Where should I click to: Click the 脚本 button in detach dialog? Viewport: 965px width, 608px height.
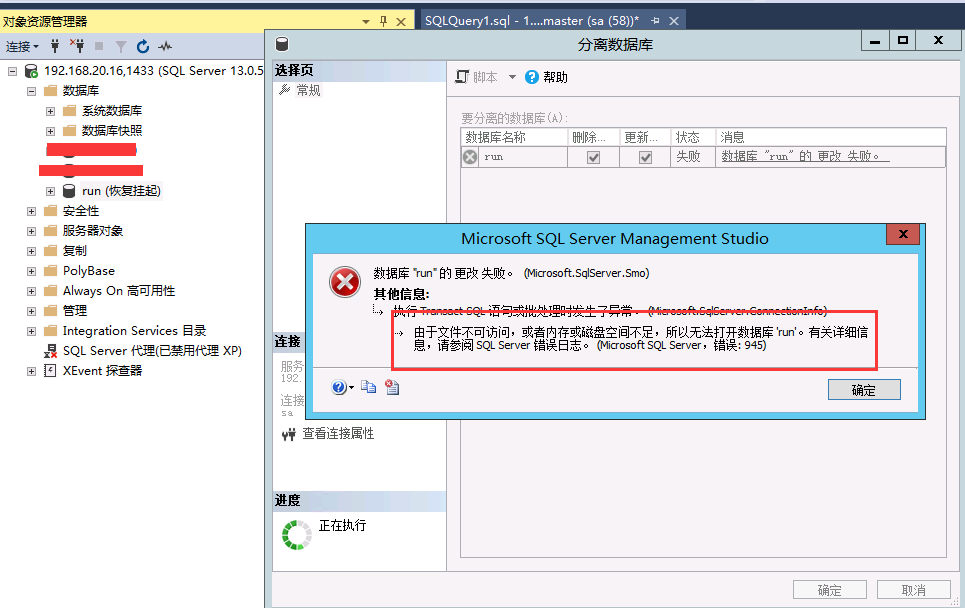476,77
